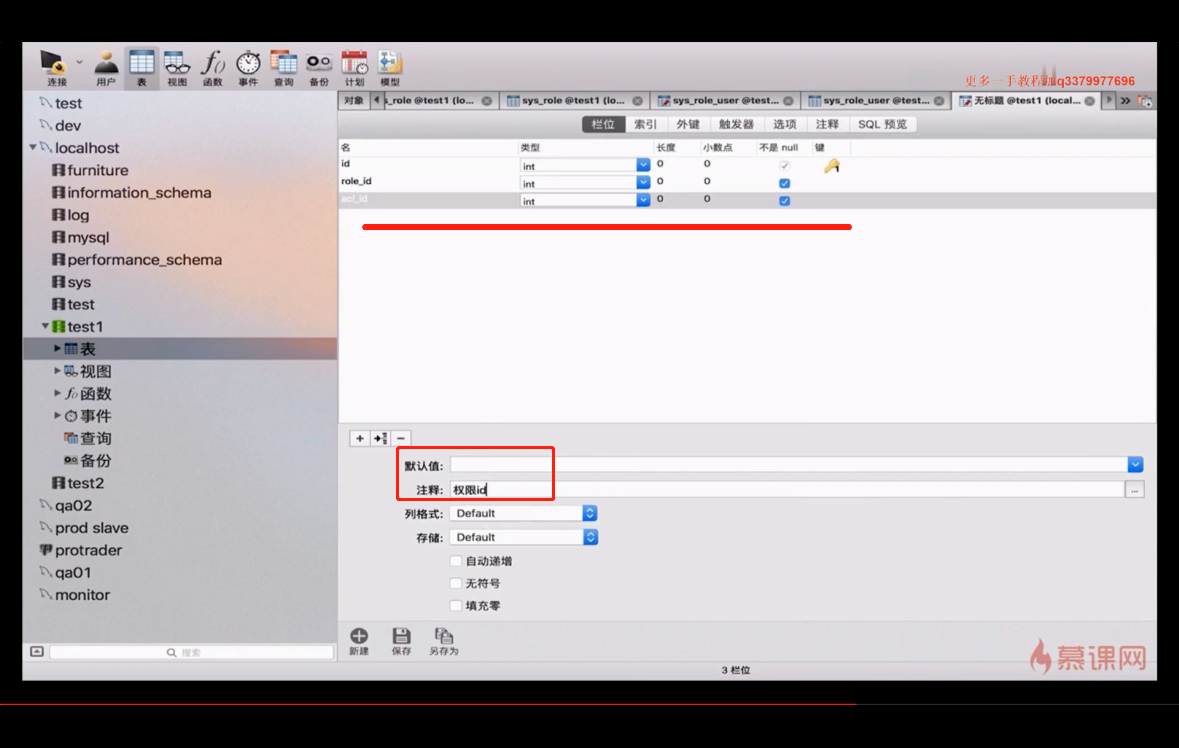Collapse the test1 database

pyautogui.click(x=45, y=326)
